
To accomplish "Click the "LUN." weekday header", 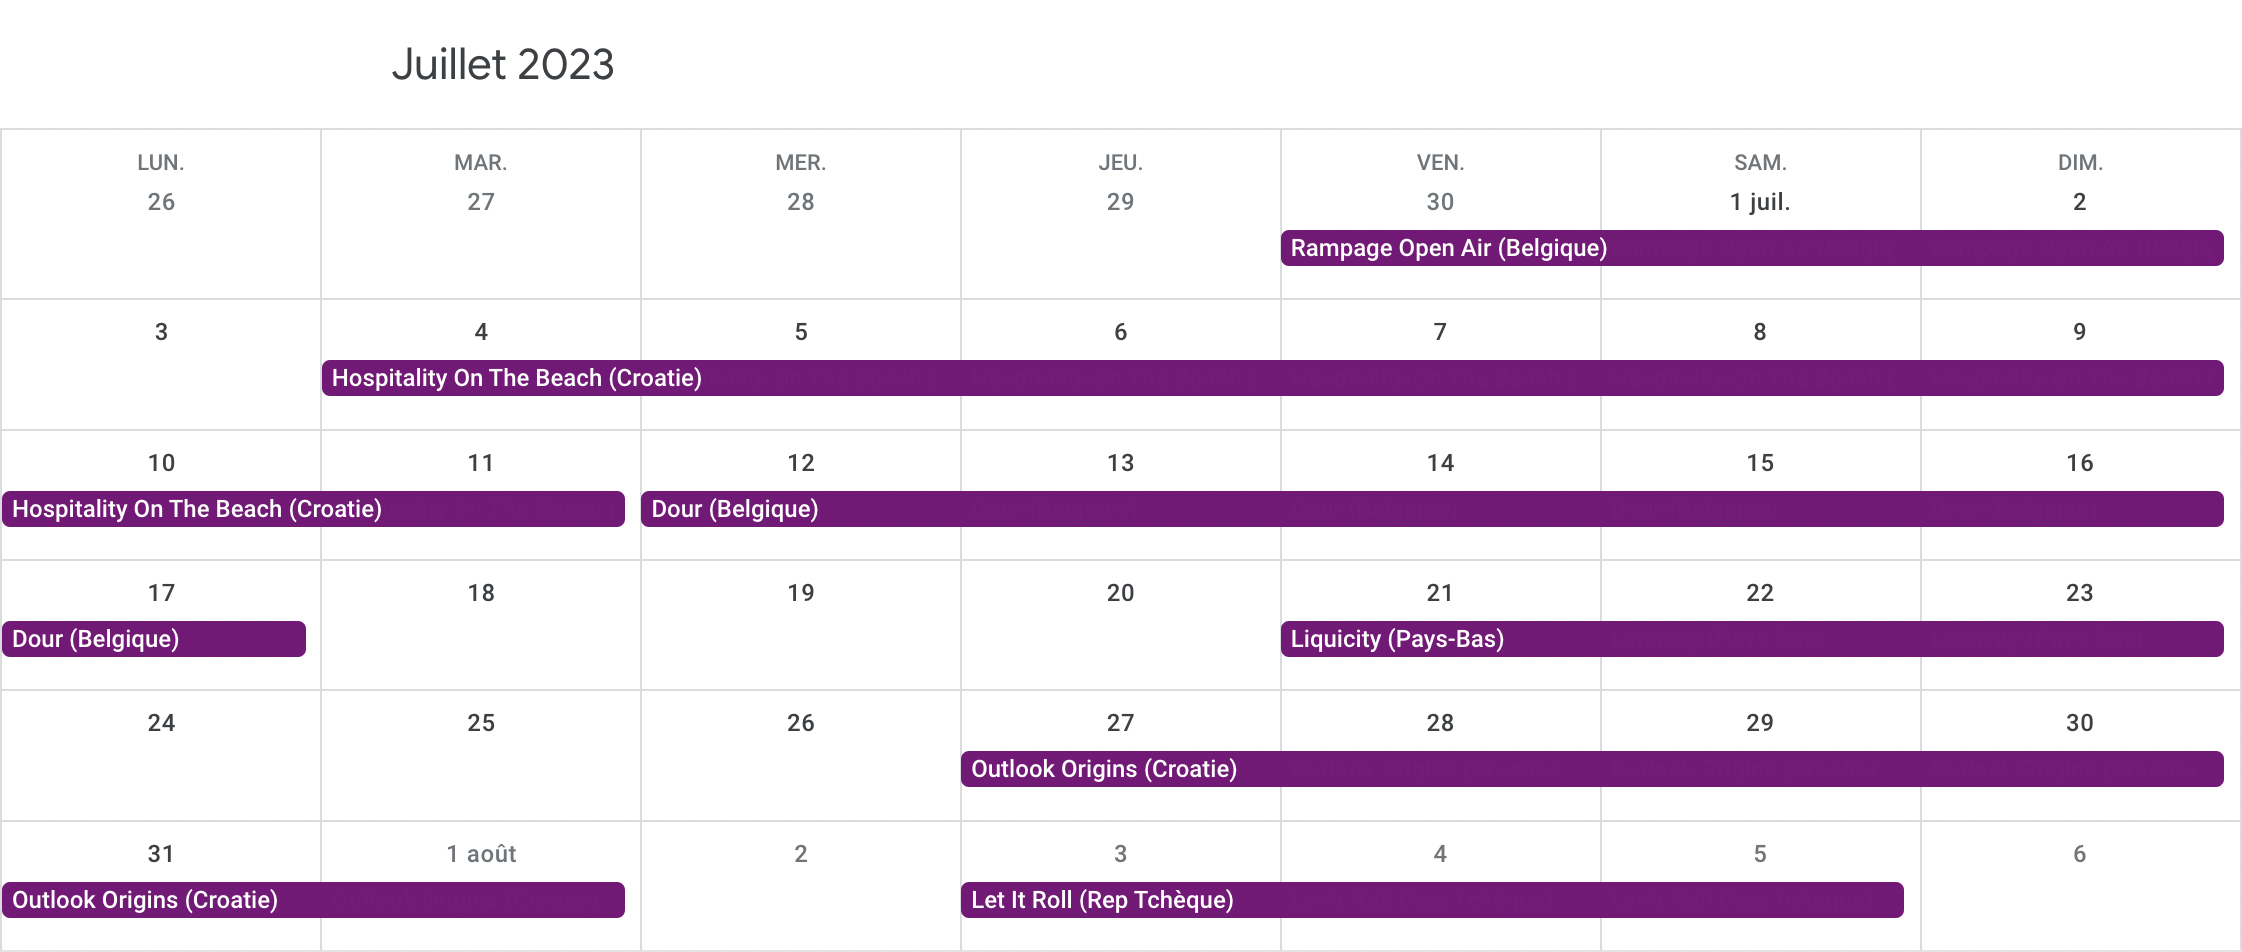I will coord(161,163).
